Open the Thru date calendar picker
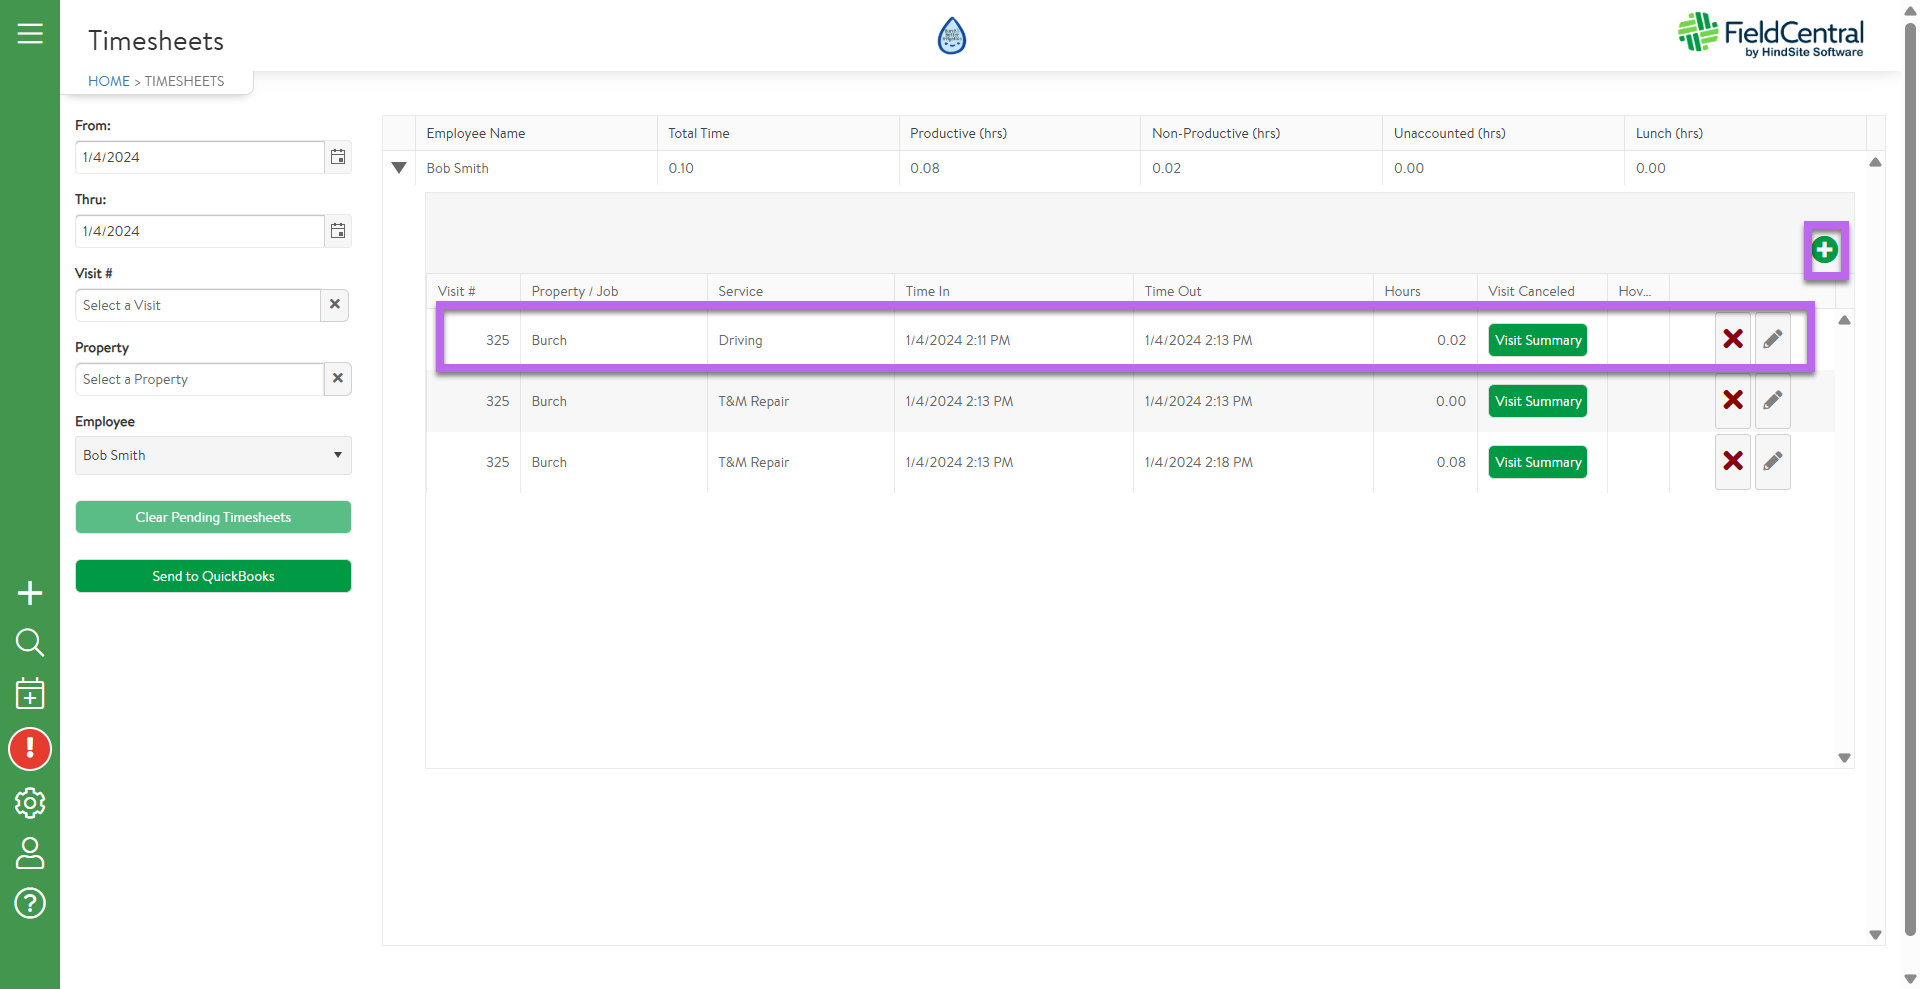The image size is (1920, 989). (338, 231)
